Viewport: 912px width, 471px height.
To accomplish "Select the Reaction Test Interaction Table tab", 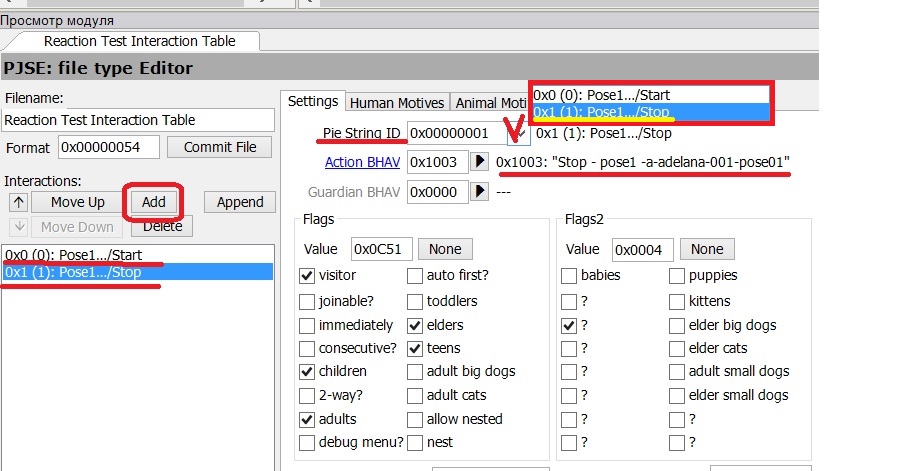I will point(139,41).
